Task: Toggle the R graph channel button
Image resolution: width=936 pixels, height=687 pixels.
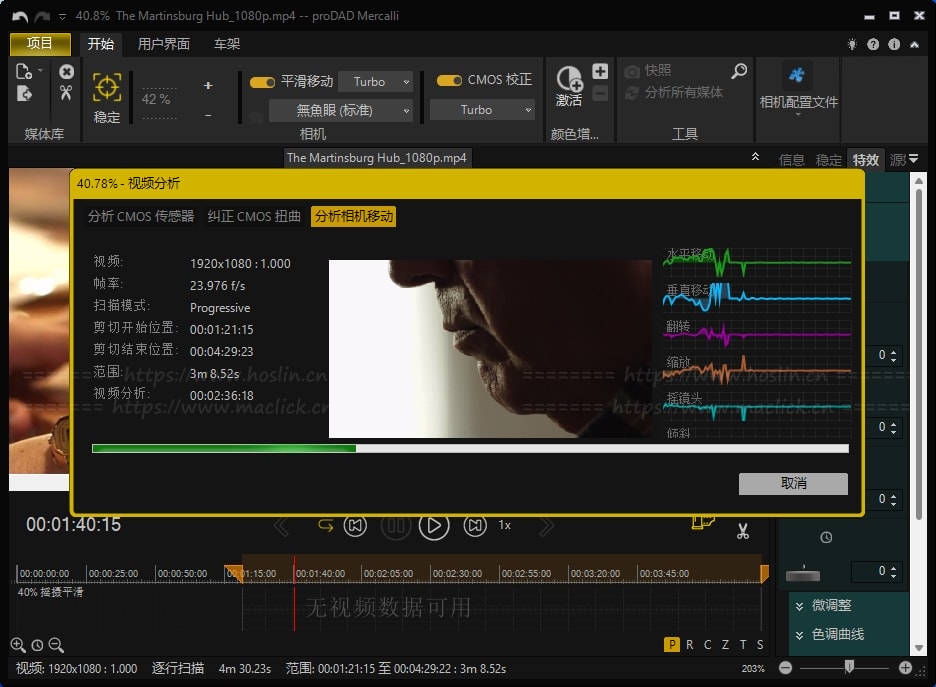Action: pyautogui.click(x=690, y=645)
